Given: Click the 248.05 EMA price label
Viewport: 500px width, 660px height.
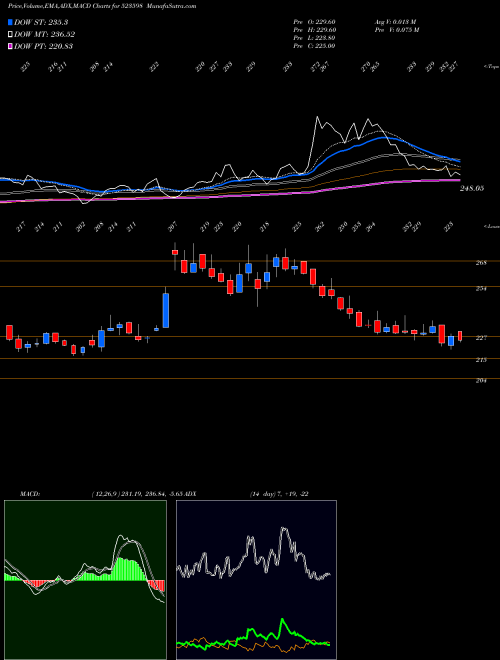Looking at the screenshot, I should coord(471,189).
